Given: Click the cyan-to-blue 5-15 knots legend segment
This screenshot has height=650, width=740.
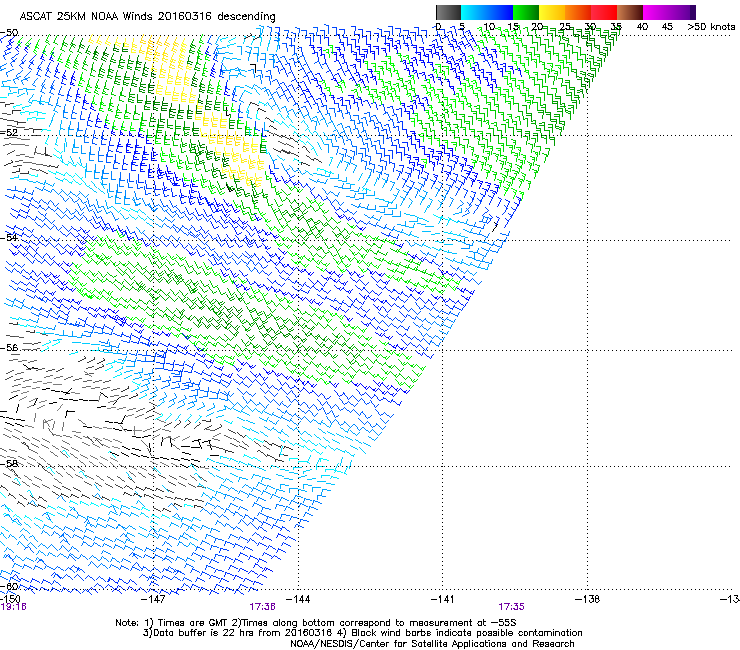Looking at the screenshot, I should pyautogui.click(x=487, y=12).
